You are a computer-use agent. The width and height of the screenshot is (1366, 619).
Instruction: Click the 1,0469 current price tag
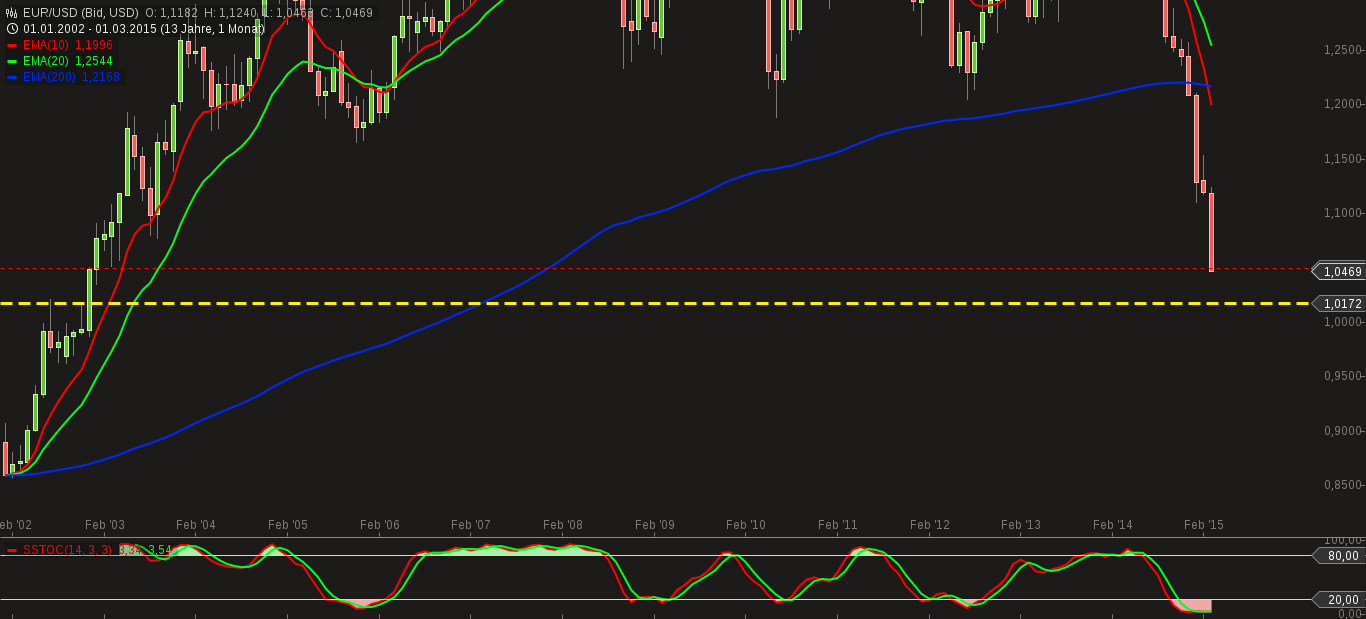pos(1340,271)
